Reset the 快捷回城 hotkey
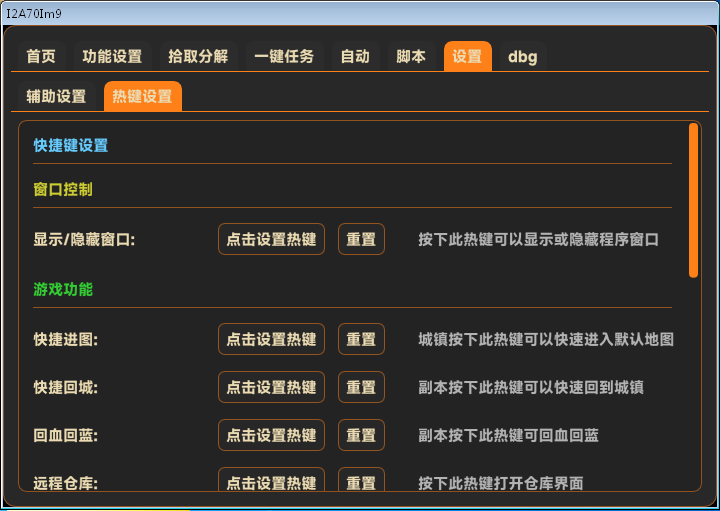 tap(361, 388)
